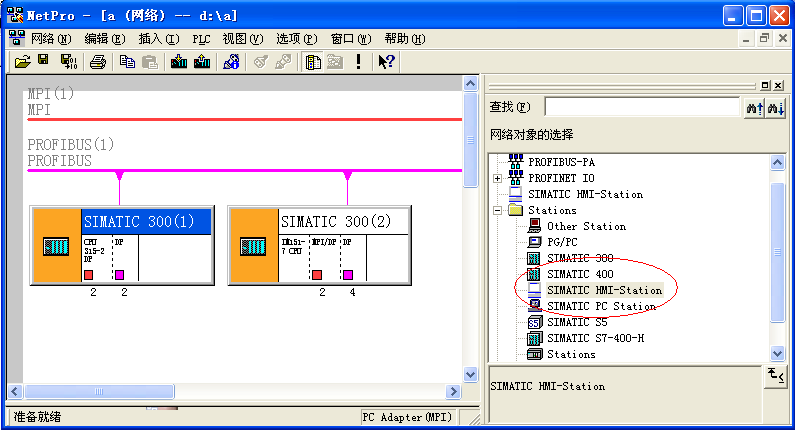This screenshot has width=795, height=431.
Task: Select SIMATIC 400 in the catalog
Action: 580,274
